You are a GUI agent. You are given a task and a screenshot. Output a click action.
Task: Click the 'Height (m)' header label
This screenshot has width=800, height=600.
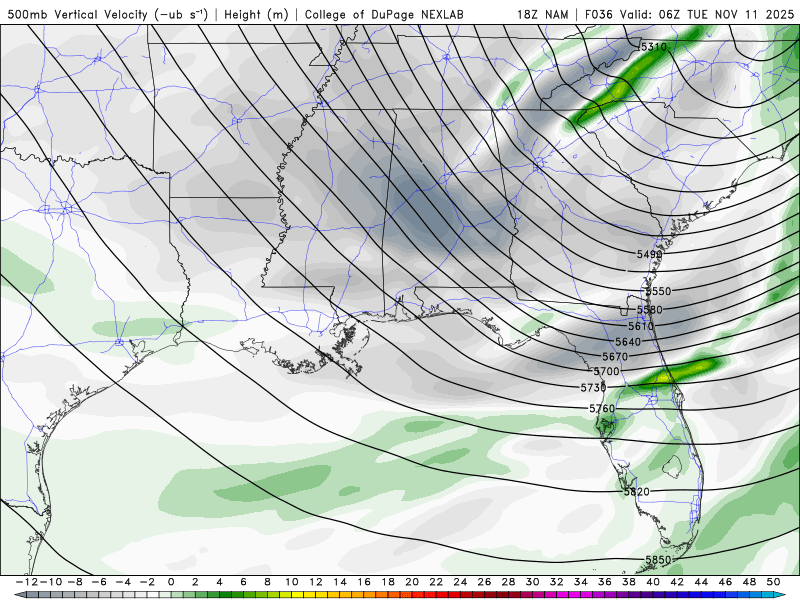point(257,14)
